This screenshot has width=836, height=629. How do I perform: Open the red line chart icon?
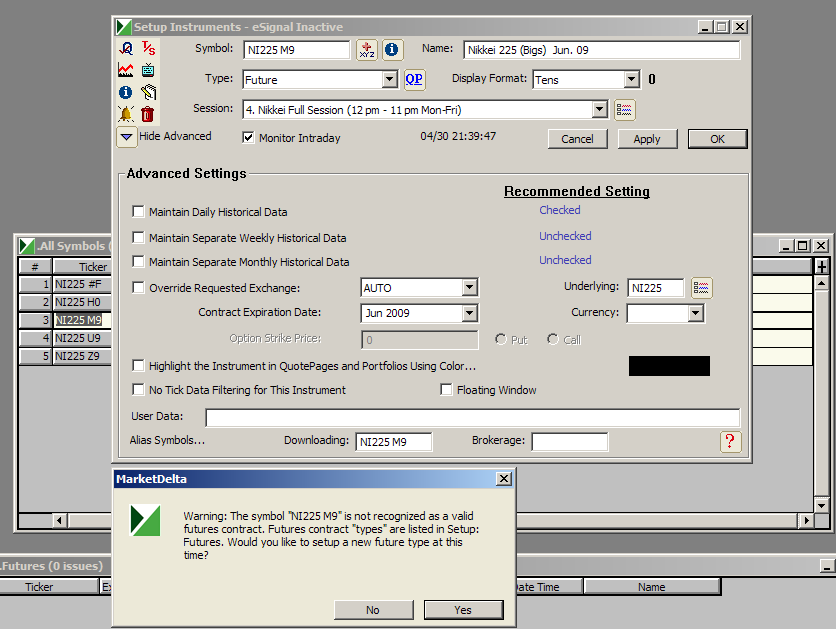126,70
